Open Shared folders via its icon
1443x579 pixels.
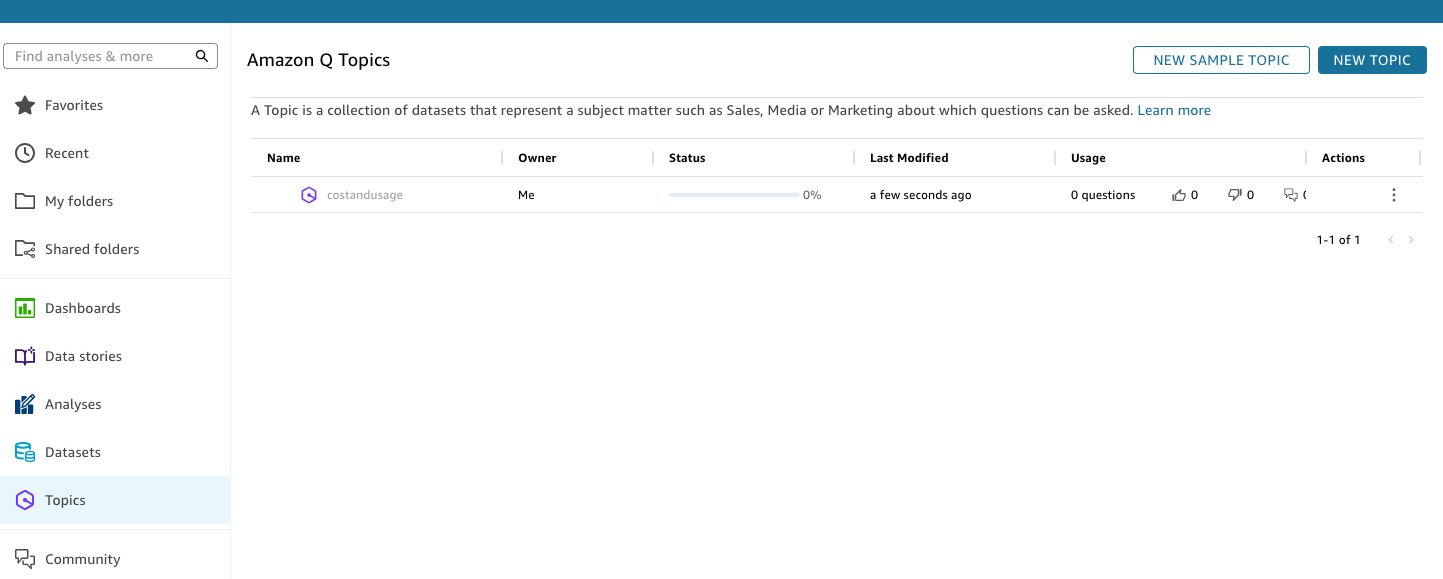click(x=25, y=249)
